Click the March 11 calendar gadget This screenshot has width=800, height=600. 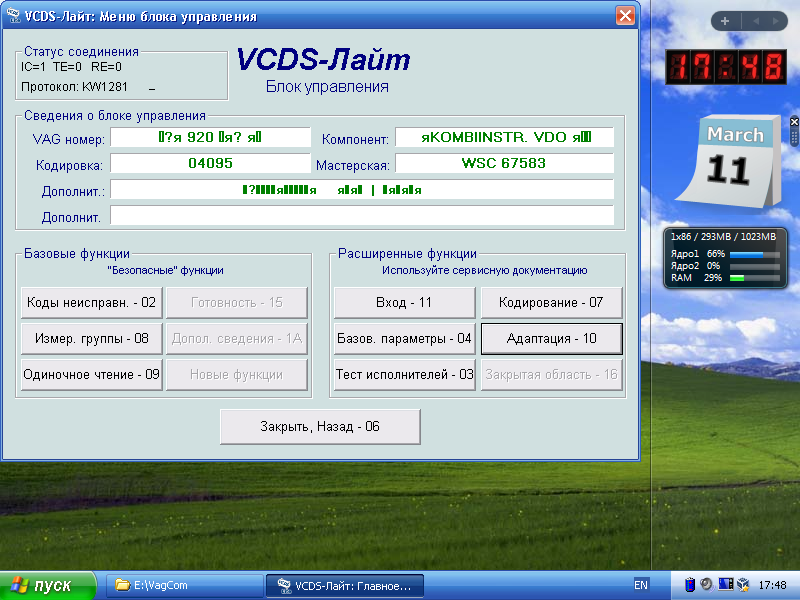tap(730, 161)
